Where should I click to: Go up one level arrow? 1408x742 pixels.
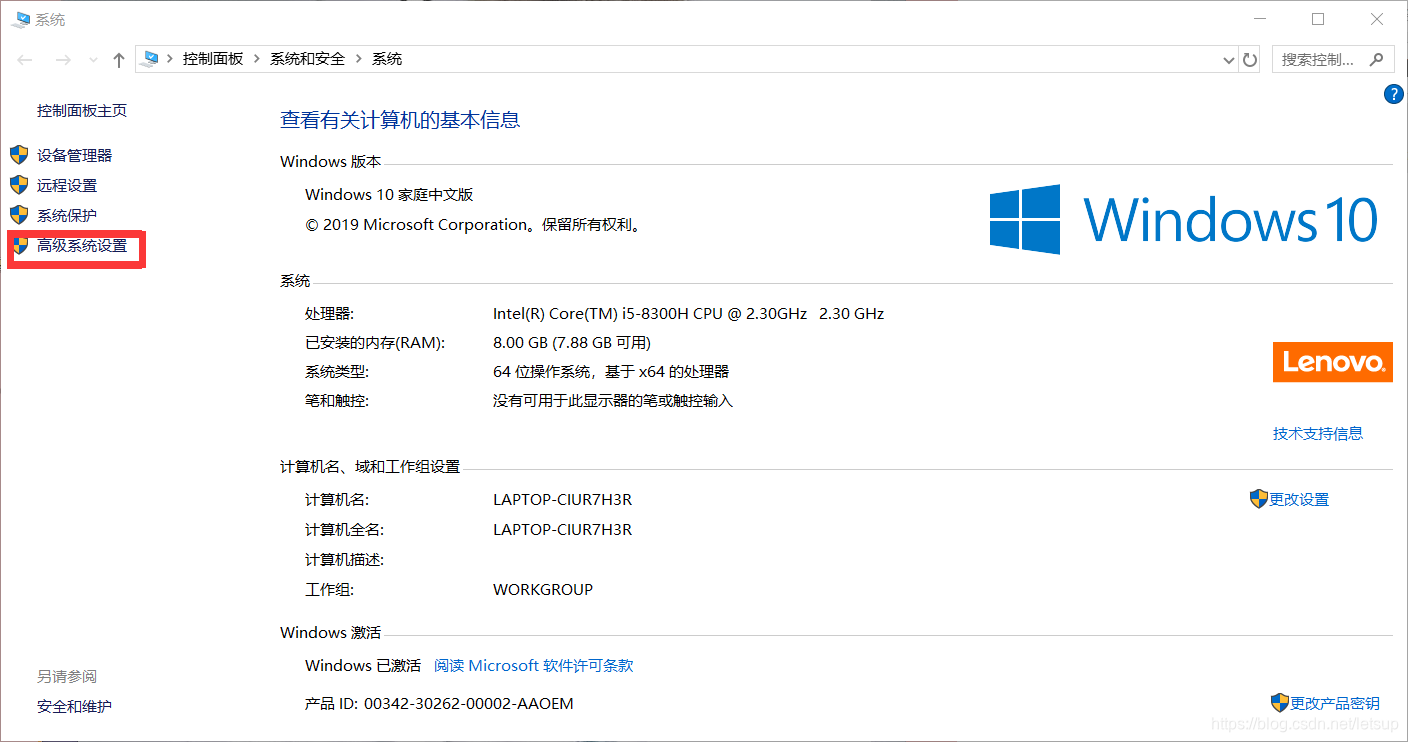click(119, 60)
